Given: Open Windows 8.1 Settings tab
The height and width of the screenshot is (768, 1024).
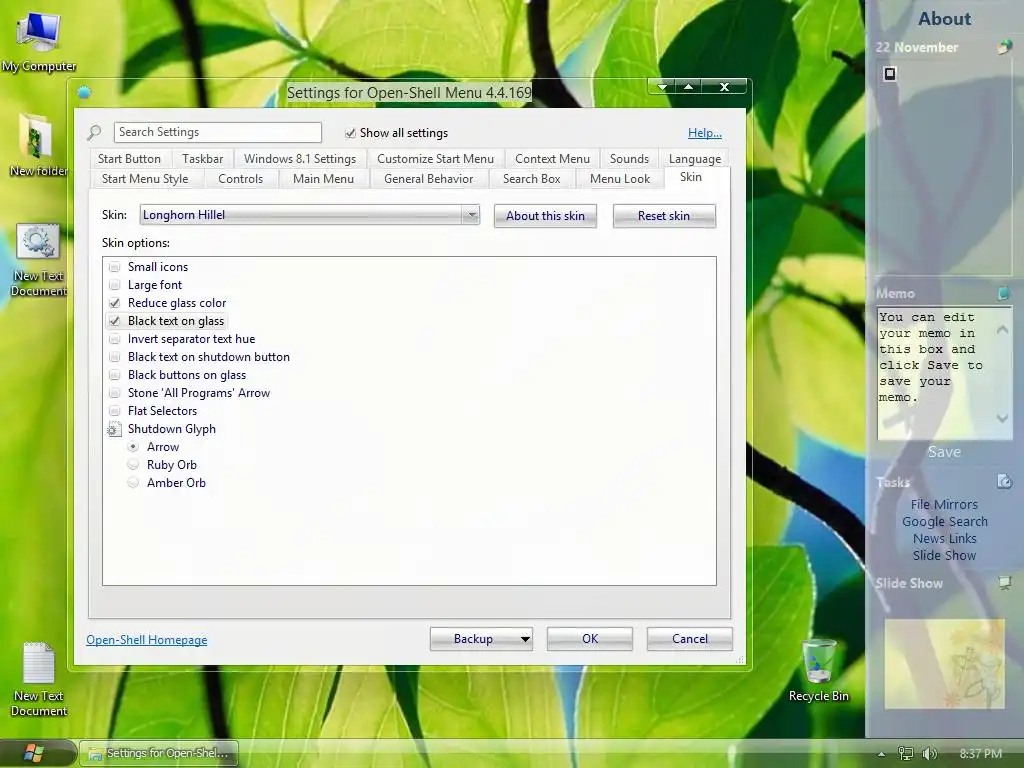Looking at the screenshot, I should click(x=300, y=159).
